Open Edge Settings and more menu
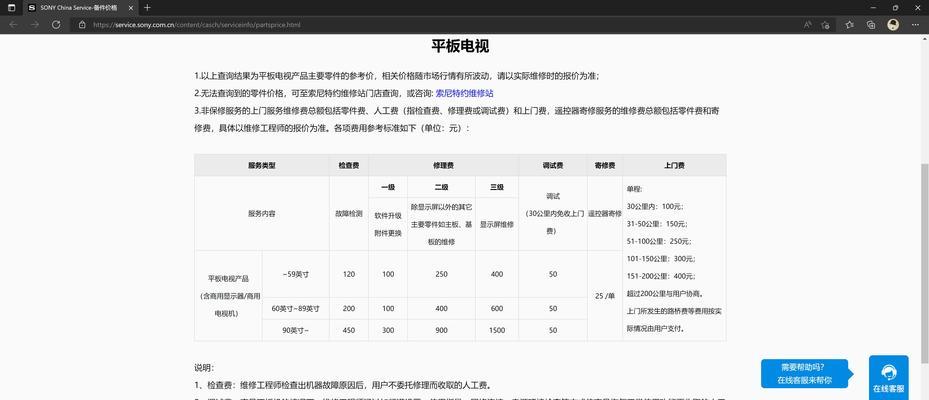 pos(915,25)
